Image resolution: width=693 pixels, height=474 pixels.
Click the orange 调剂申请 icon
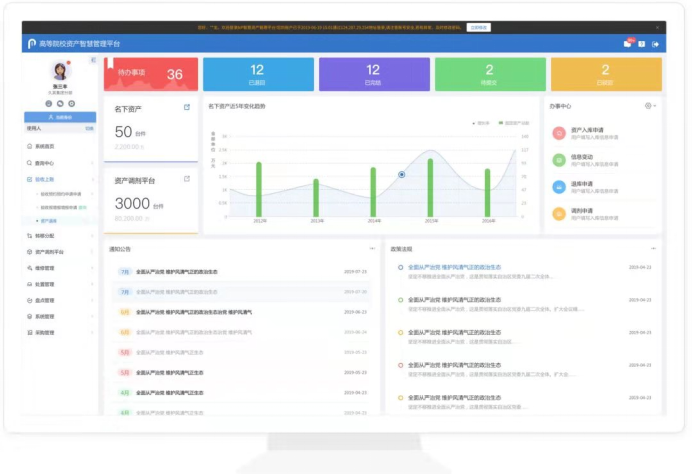559,213
